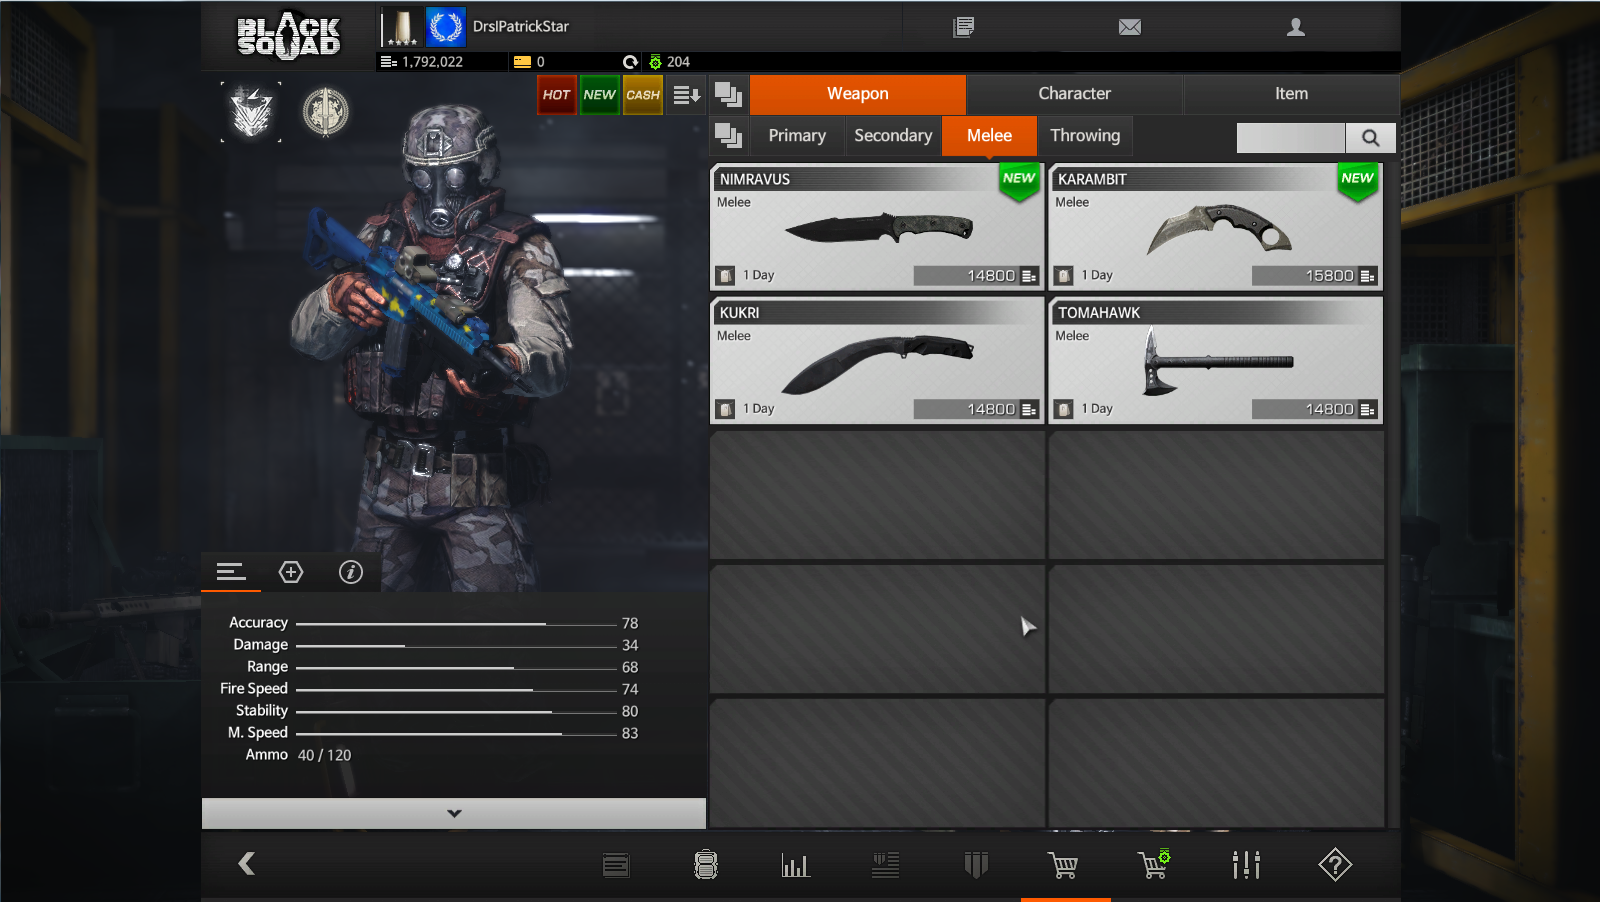Click the magnifier search button

pos(1370,138)
